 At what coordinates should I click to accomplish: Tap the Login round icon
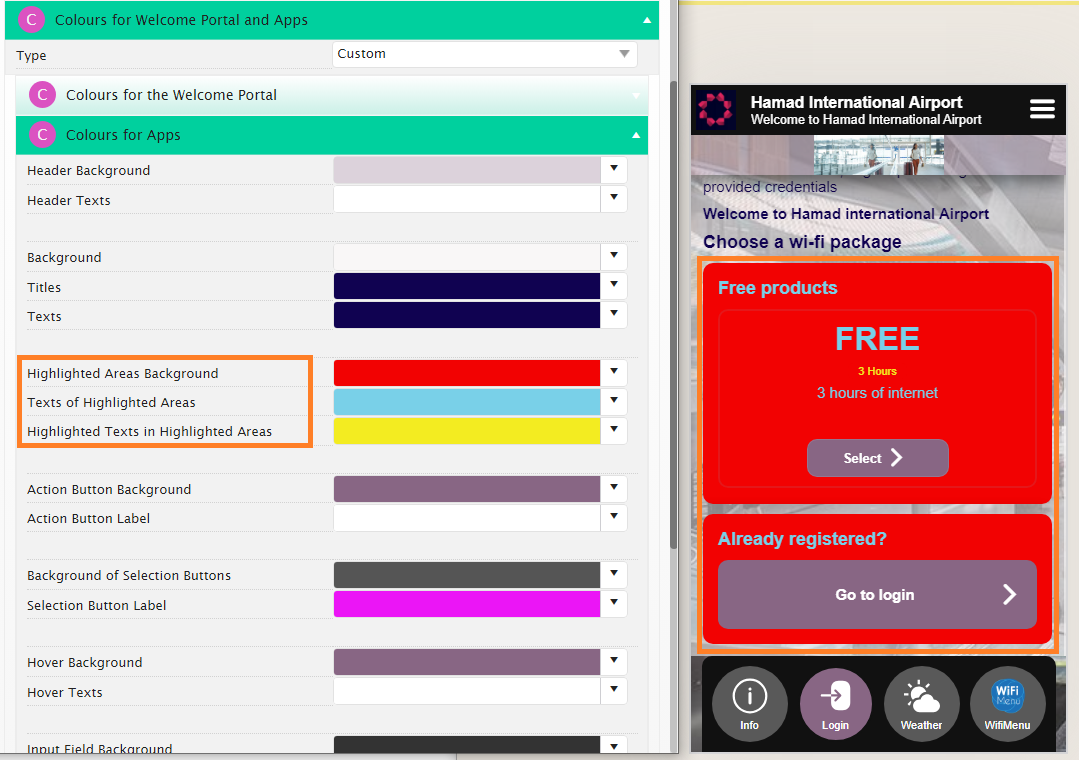pyautogui.click(x=835, y=704)
